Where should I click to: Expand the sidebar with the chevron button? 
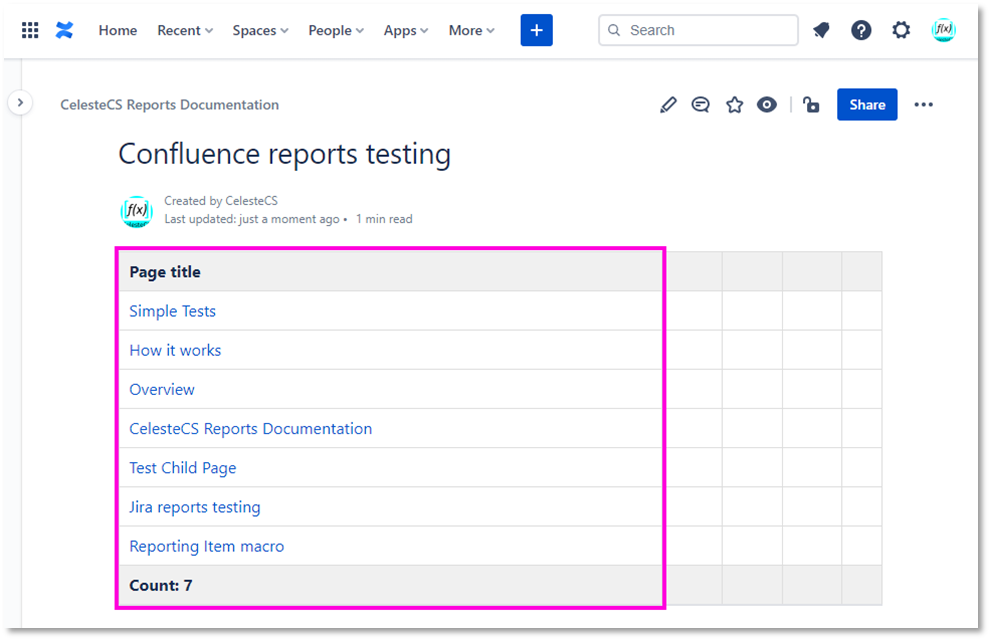[20, 102]
